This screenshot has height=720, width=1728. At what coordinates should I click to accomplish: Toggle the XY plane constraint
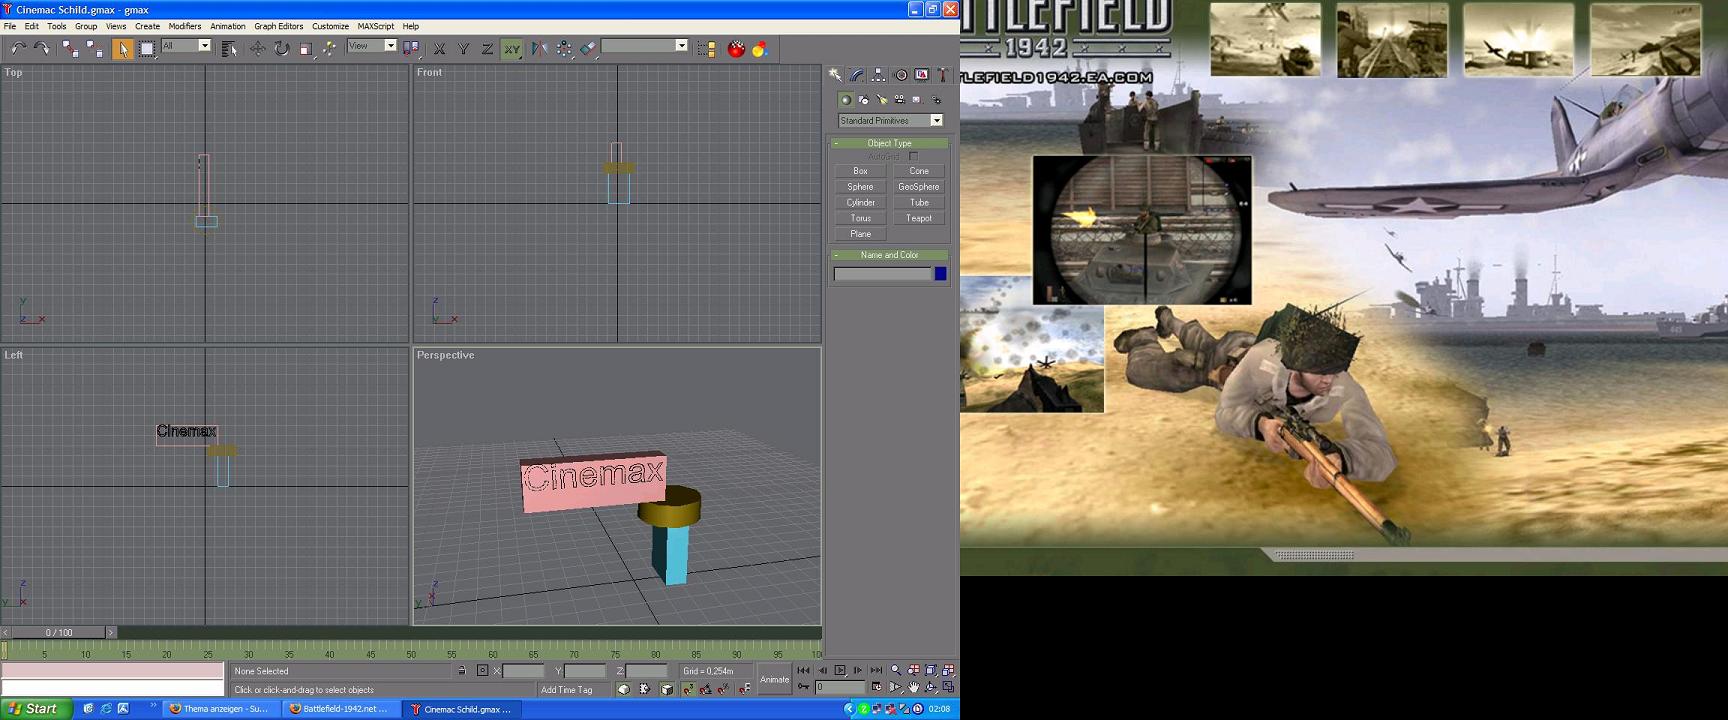click(x=512, y=48)
